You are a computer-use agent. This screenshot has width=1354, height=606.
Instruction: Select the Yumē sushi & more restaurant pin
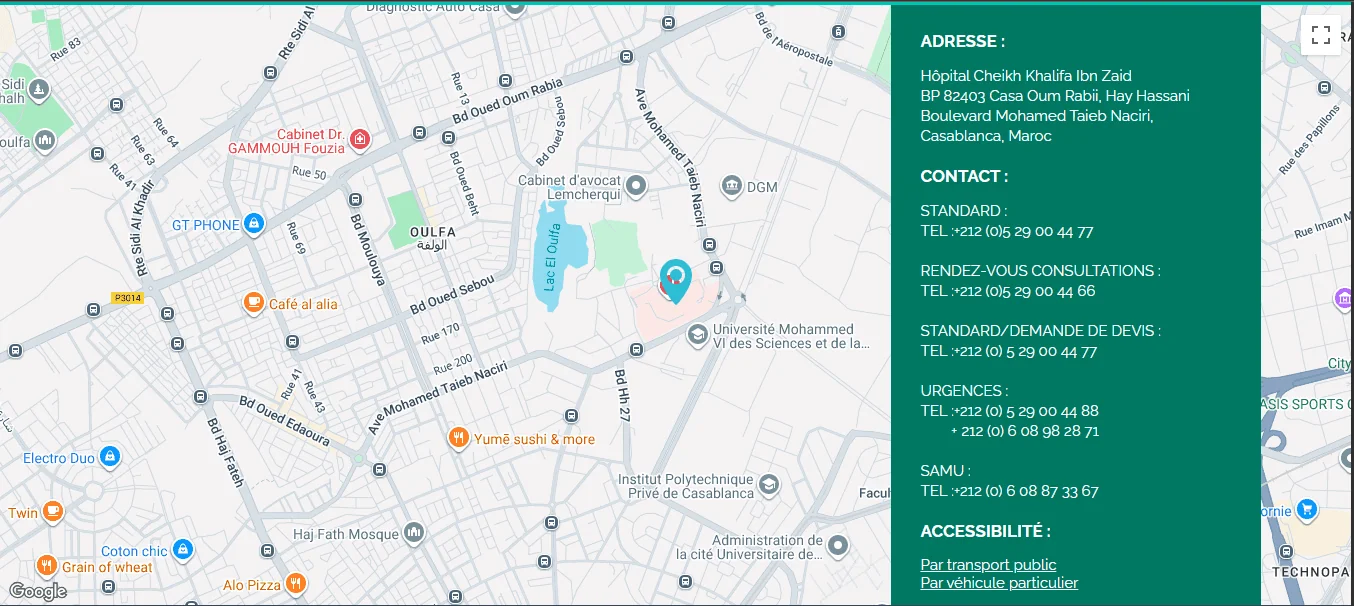458,438
